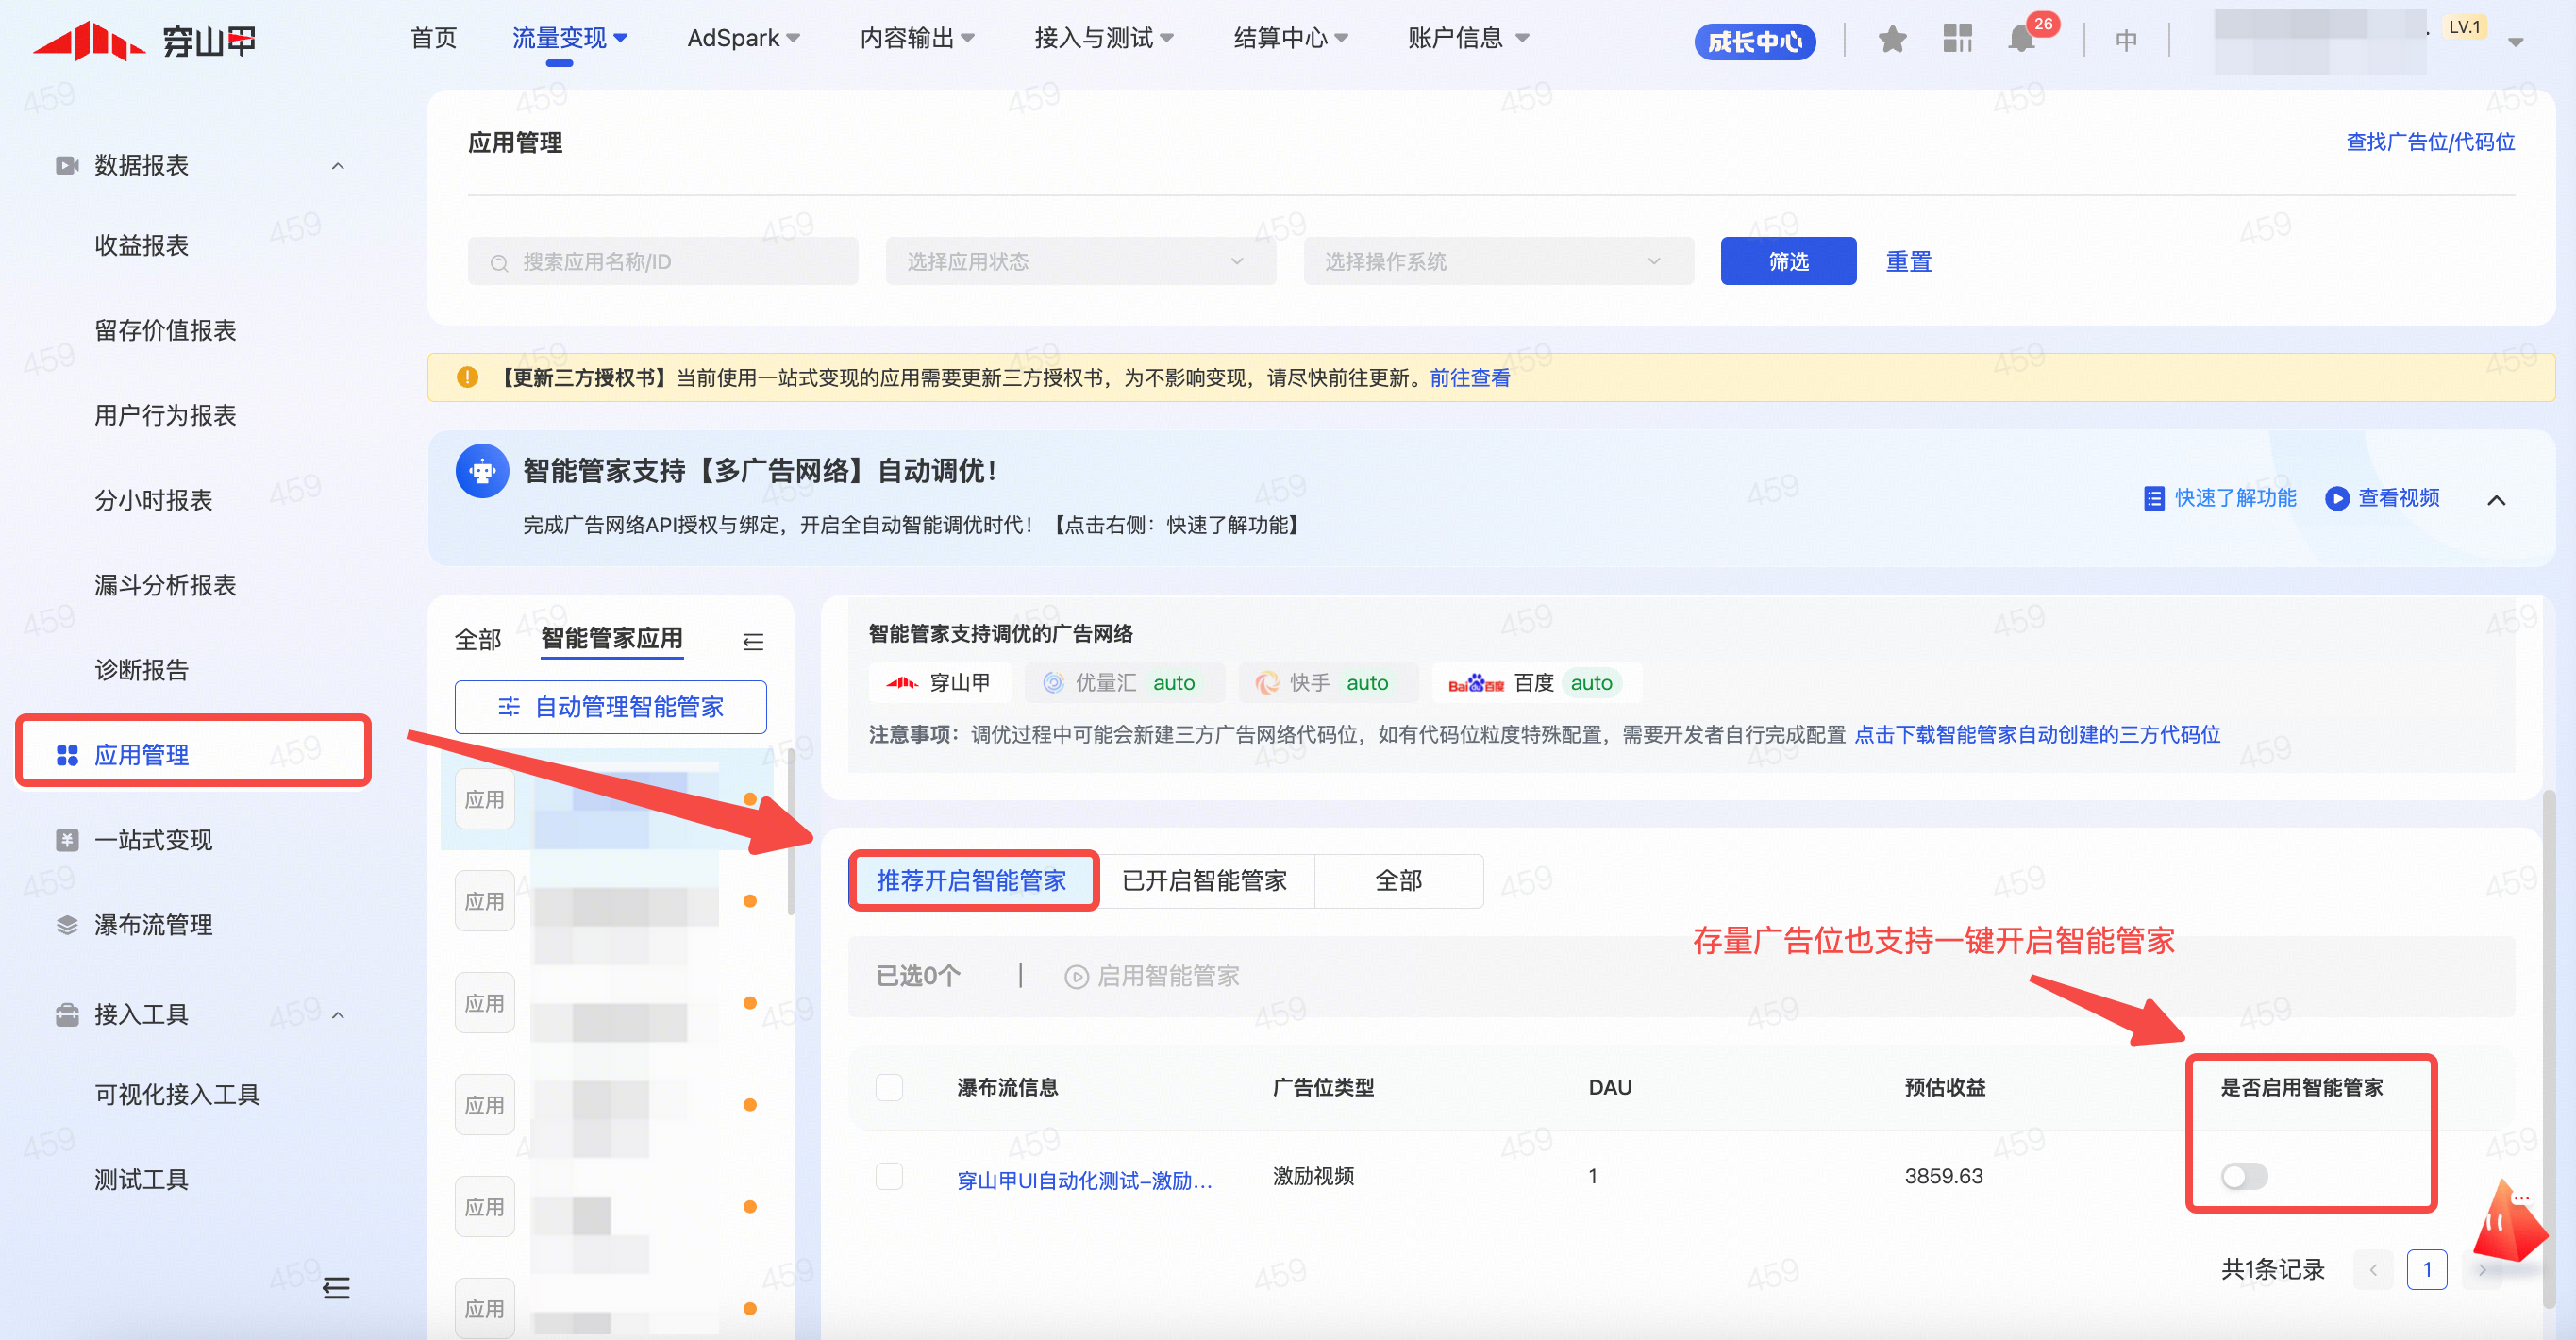Click the favorites star icon
The width and height of the screenshot is (2576, 1340).
(x=1892, y=40)
